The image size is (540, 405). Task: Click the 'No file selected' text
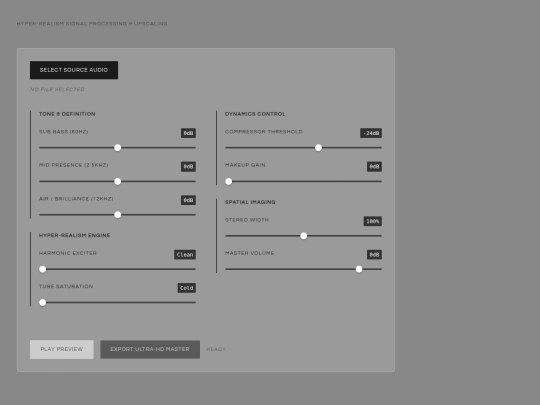pos(57,89)
